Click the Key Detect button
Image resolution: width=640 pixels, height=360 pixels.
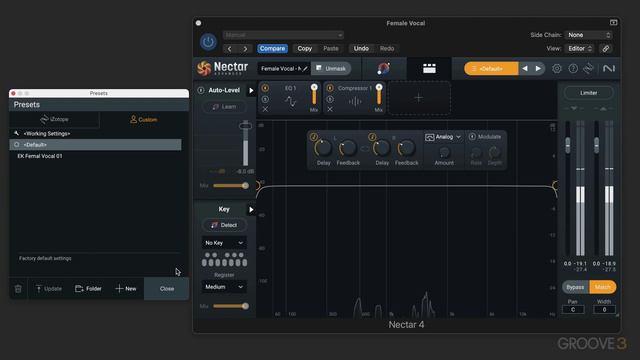pyautogui.click(x=224, y=225)
